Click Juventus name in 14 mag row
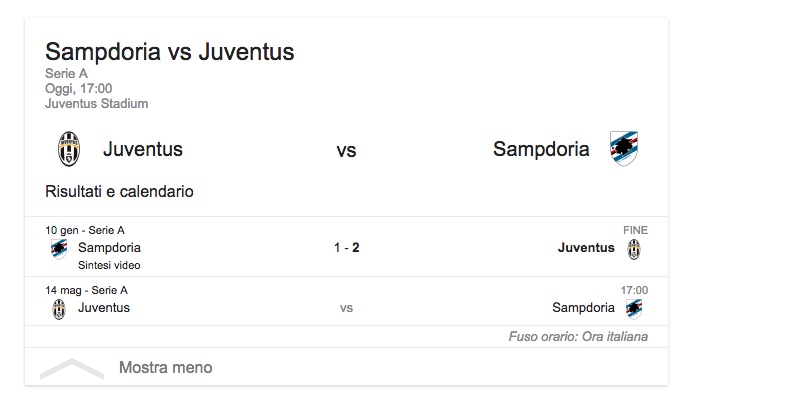Screen dimensions: 806x409 (x=104, y=307)
